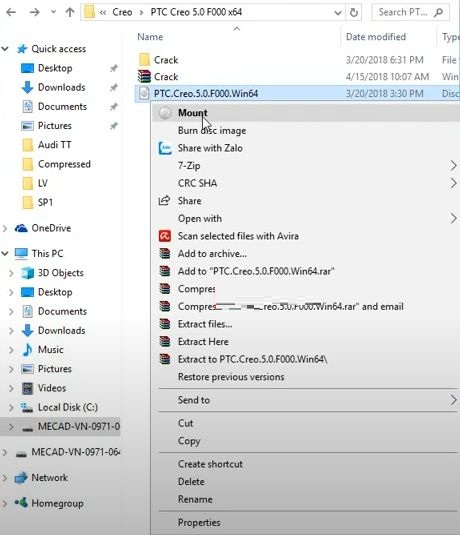Open the recent locations dropdown arrow
460x535 pixels.
[x=53, y=12]
